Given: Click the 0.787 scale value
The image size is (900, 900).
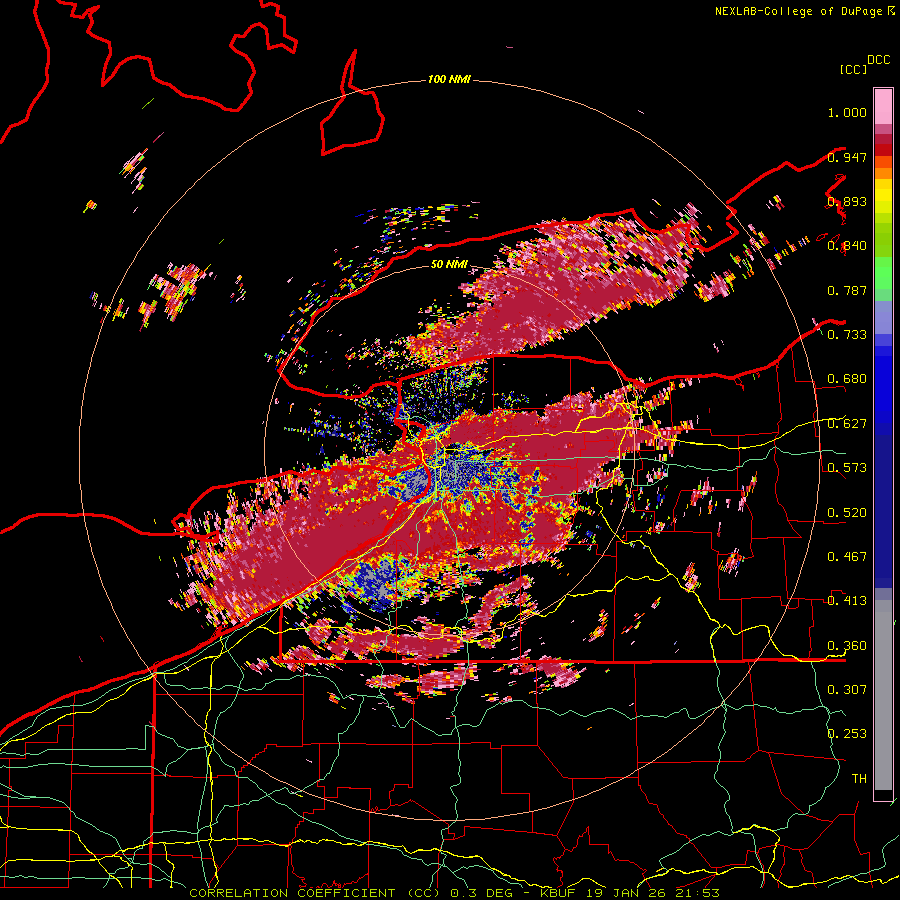Looking at the screenshot, I should point(847,290).
